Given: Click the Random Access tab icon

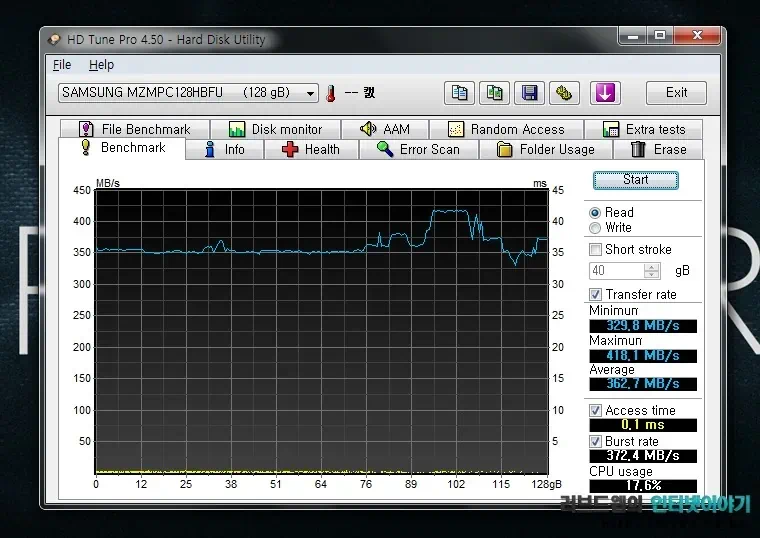Looking at the screenshot, I should pos(456,129).
